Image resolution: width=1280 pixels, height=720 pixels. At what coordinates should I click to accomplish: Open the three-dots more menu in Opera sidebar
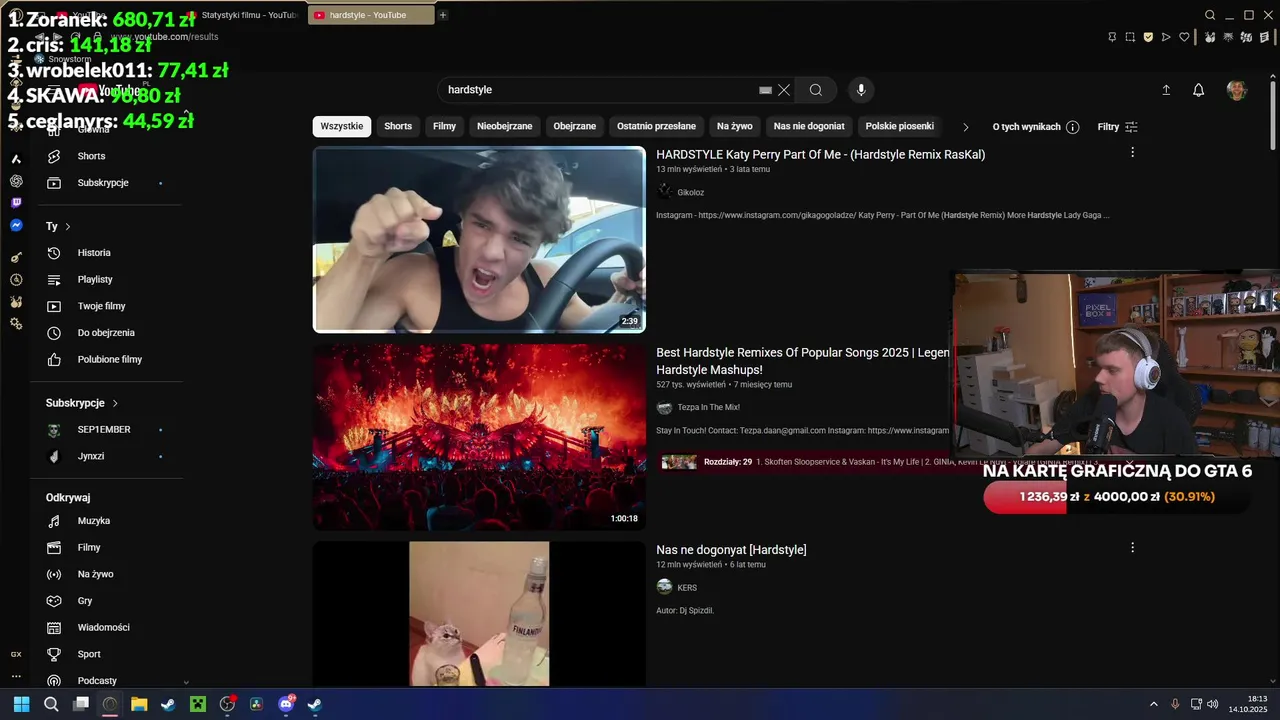pos(16,676)
